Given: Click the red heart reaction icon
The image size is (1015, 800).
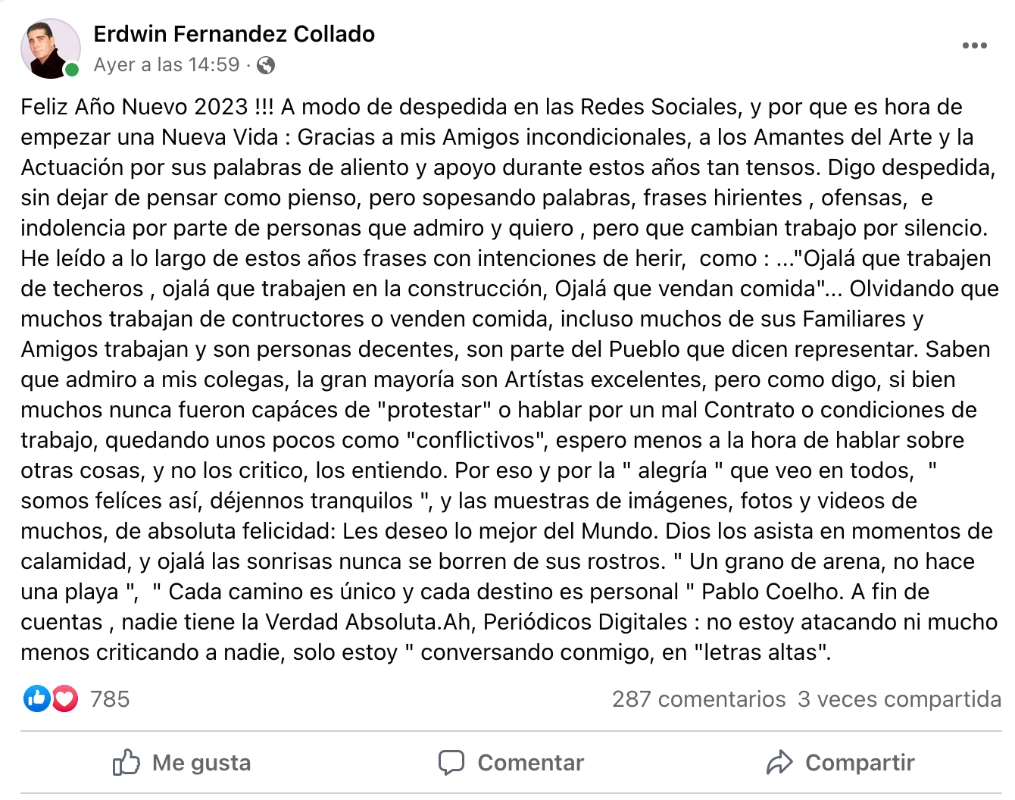Looking at the screenshot, I should (x=65, y=698).
